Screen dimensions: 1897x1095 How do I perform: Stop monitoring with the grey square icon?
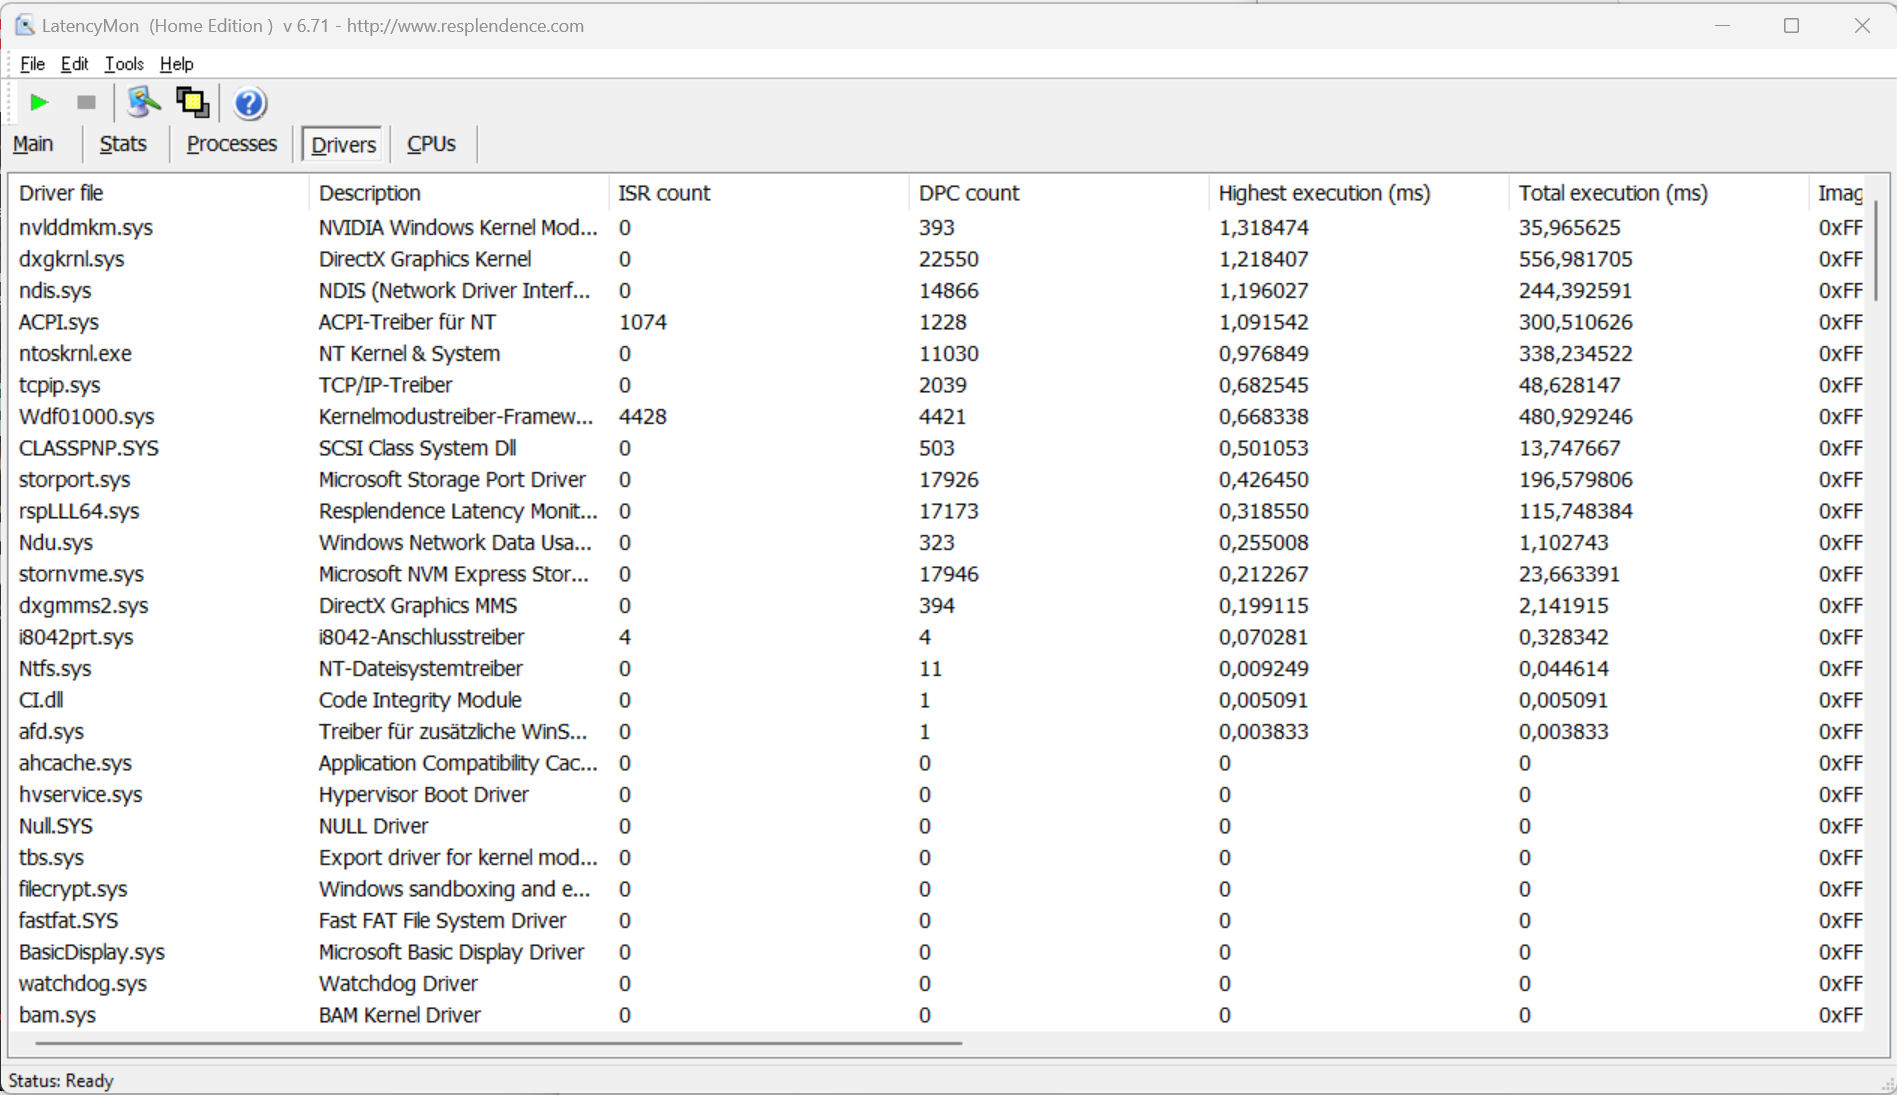(x=86, y=102)
